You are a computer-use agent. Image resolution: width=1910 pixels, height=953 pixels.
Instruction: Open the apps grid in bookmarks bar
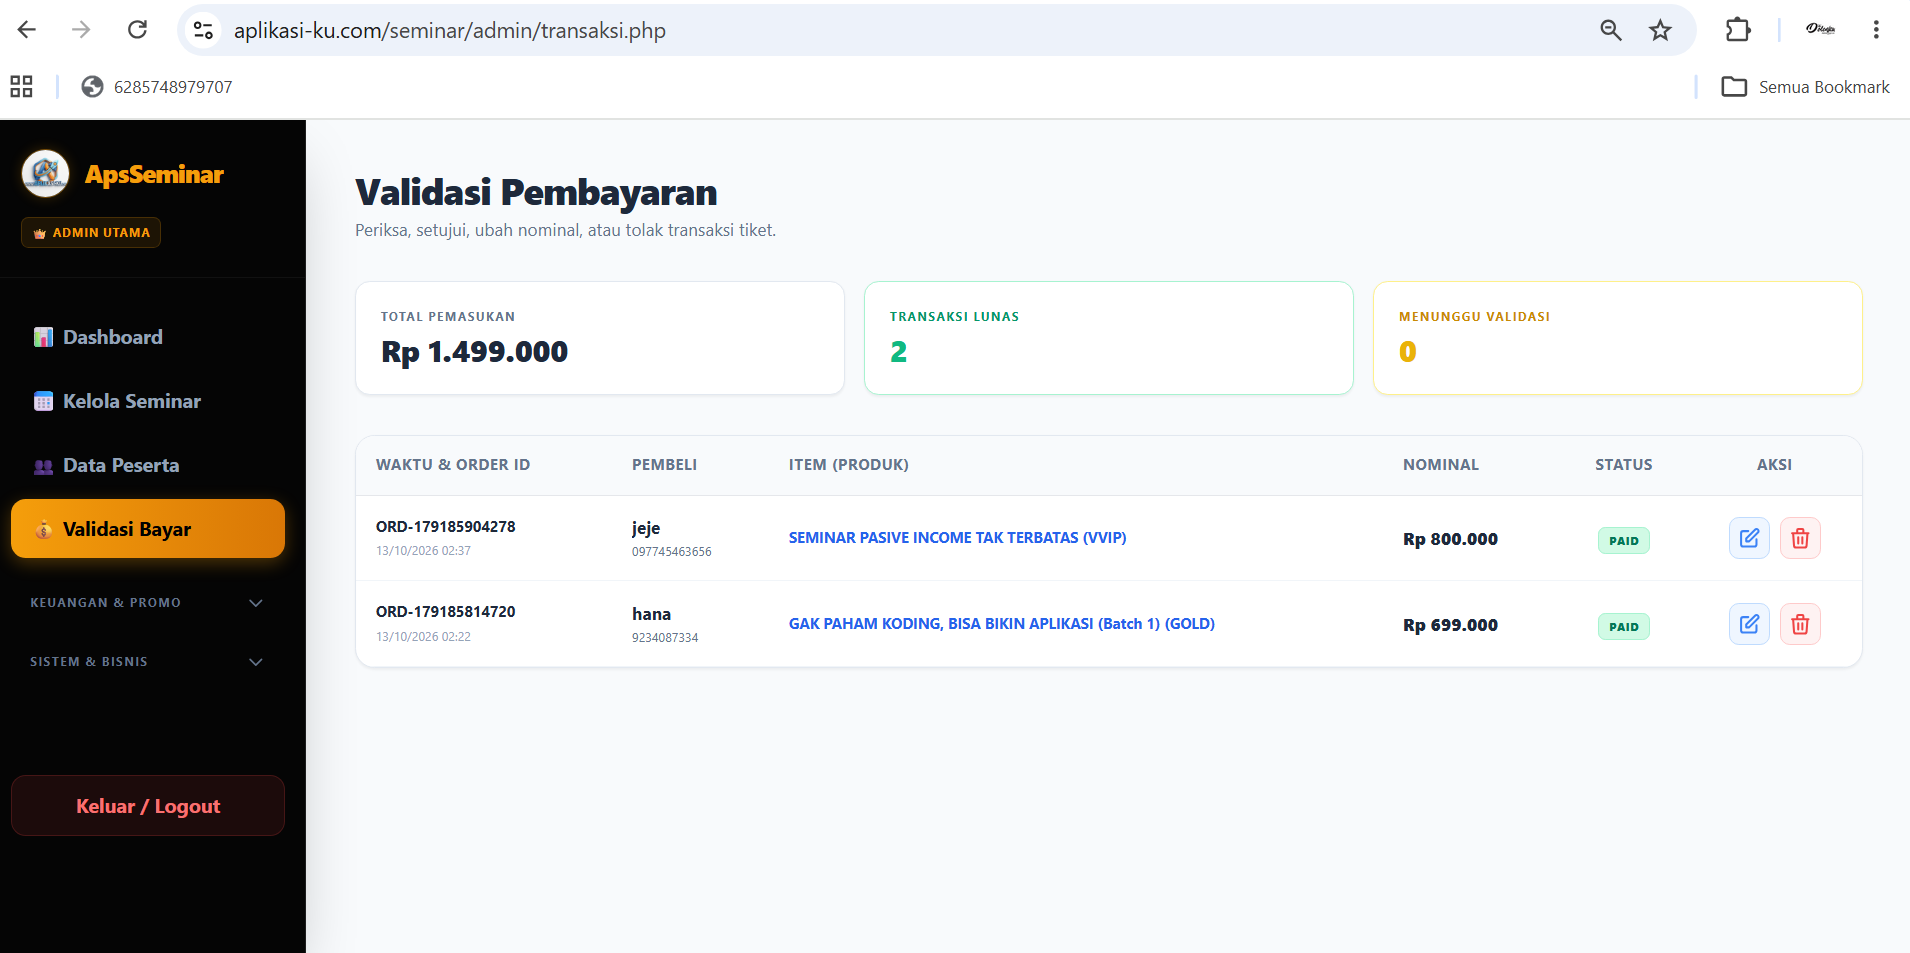[x=22, y=87]
